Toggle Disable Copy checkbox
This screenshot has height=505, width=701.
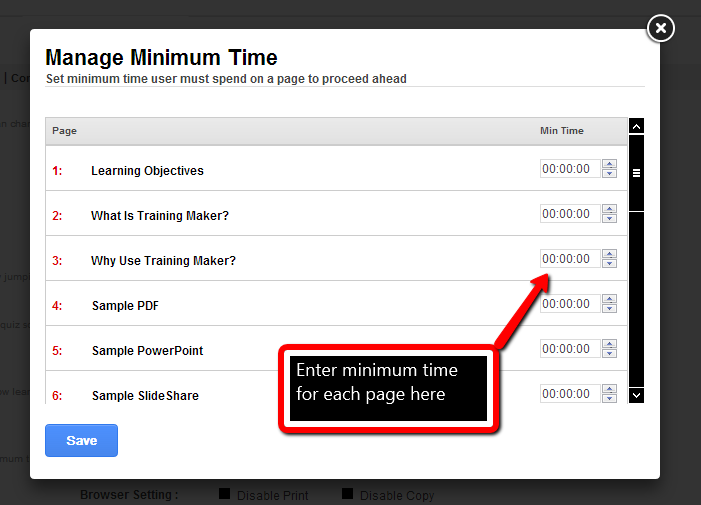point(348,494)
